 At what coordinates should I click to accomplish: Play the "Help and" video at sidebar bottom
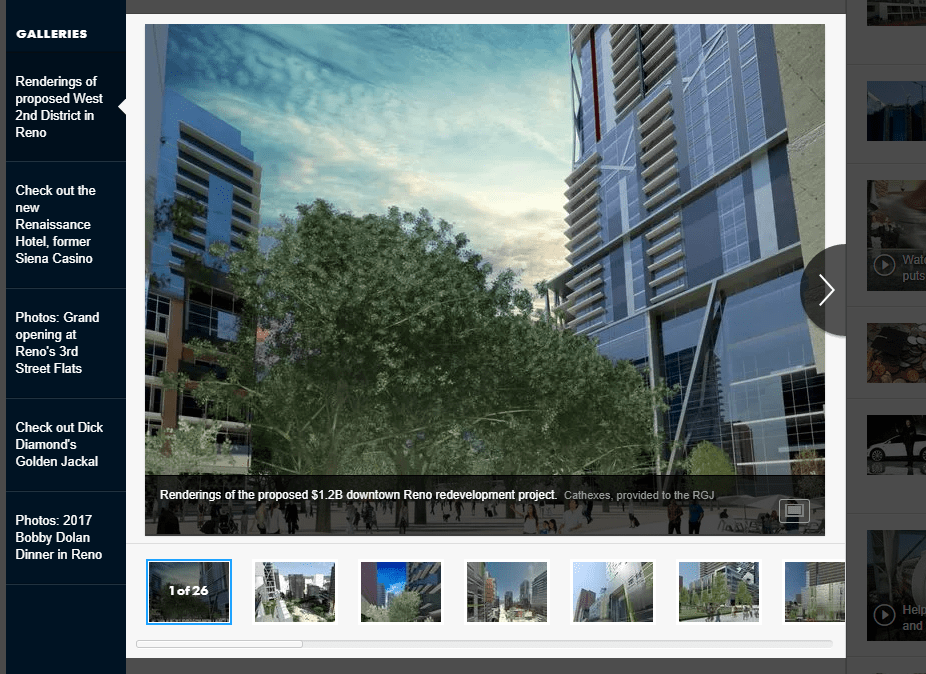click(884, 616)
